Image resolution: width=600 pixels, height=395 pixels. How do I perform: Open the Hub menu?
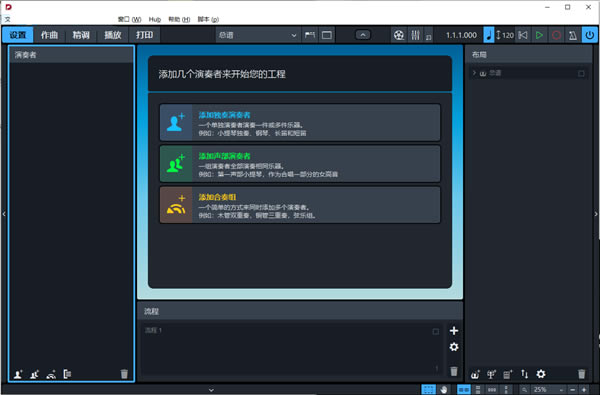[x=155, y=19]
